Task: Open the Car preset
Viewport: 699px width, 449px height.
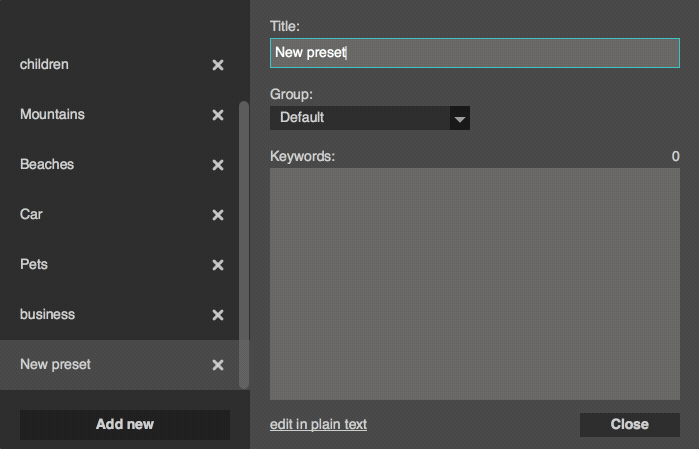Action: 119,214
